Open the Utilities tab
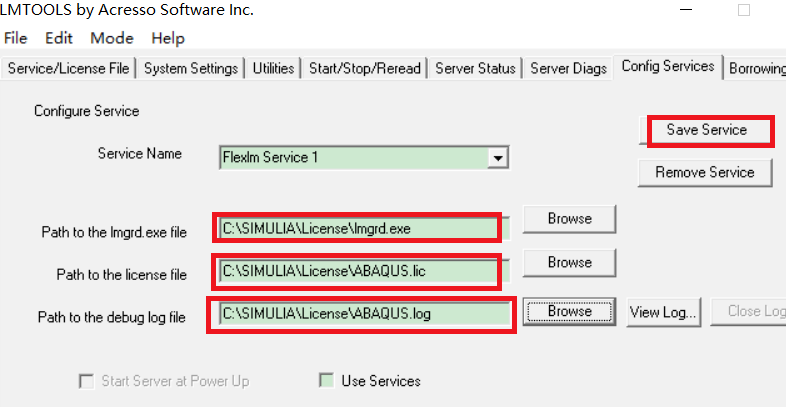The height and width of the screenshot is (407, 786). click(x=273, y=68)
